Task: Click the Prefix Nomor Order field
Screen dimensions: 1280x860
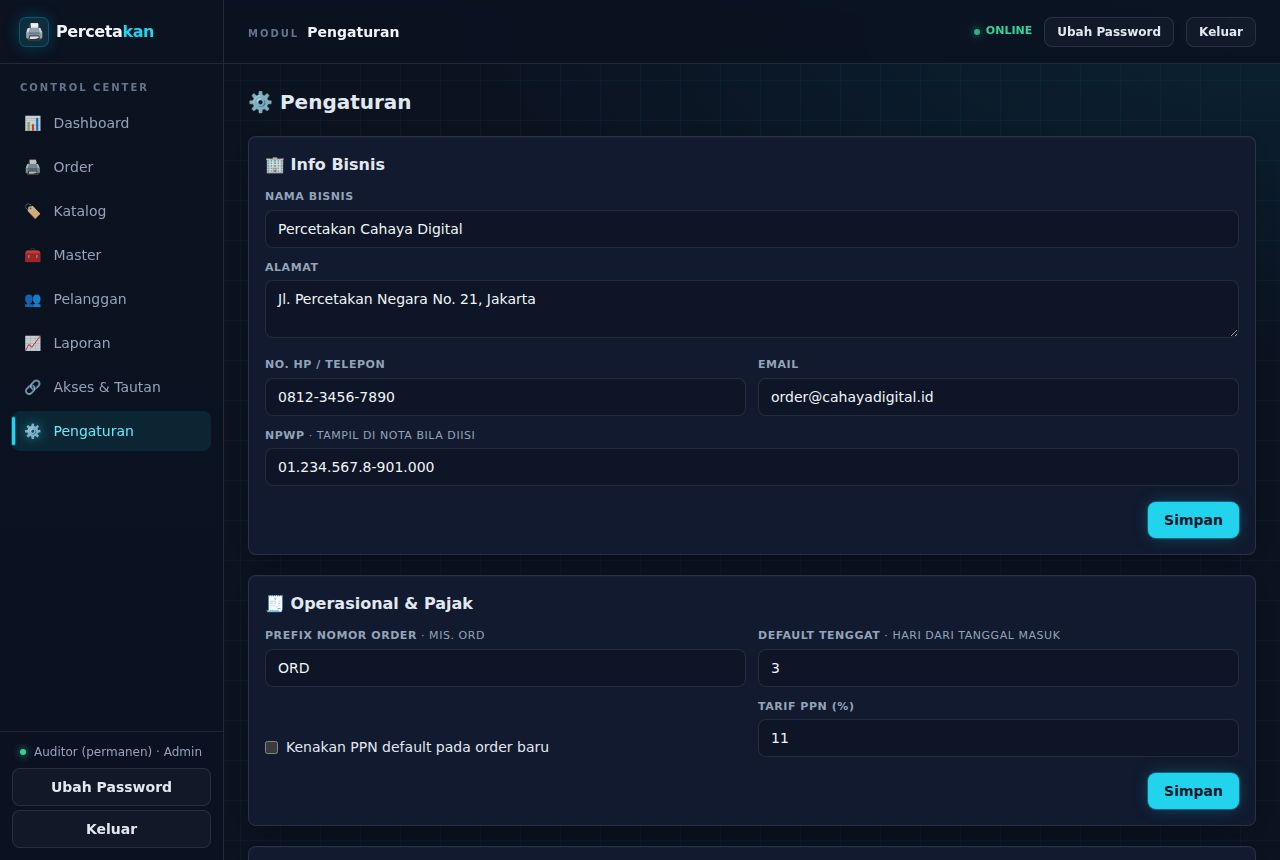Action: (505, 668)
